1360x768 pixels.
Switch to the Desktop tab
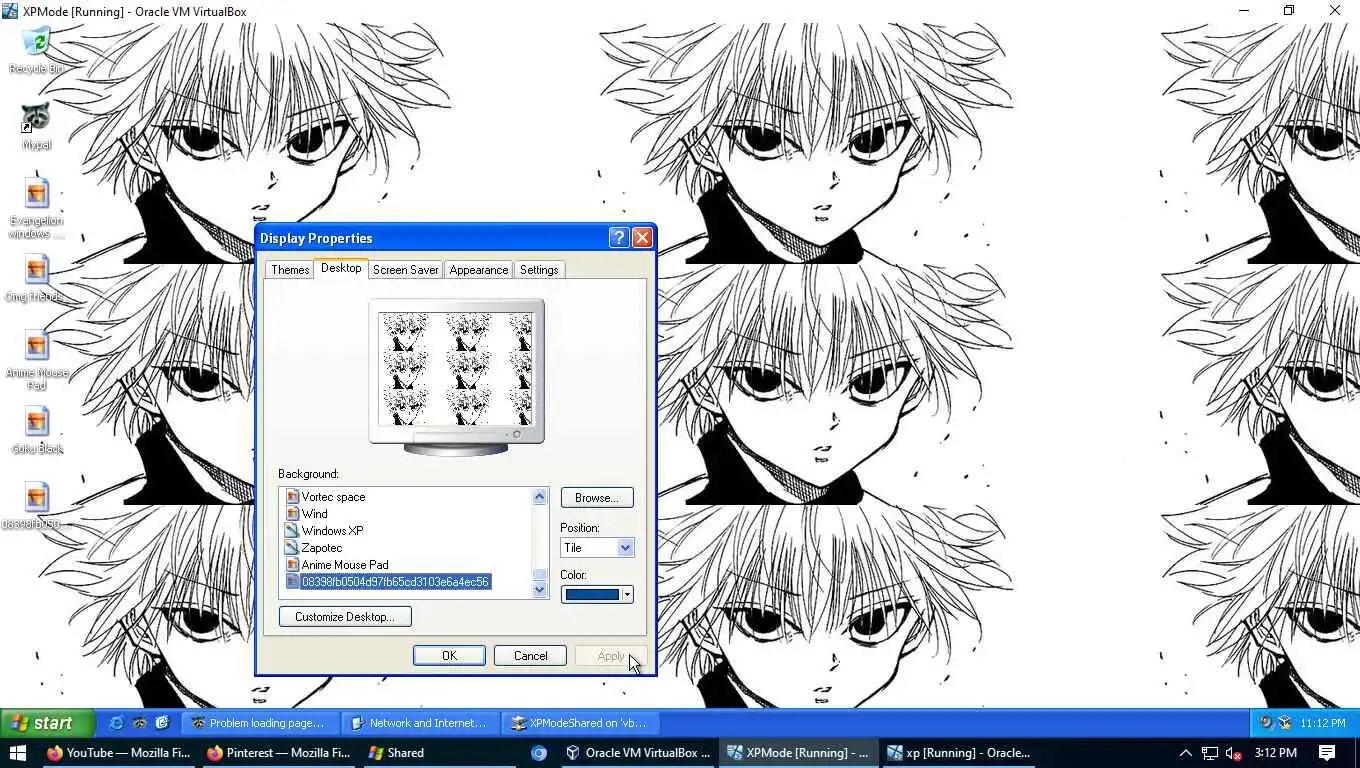pos(341,268)
